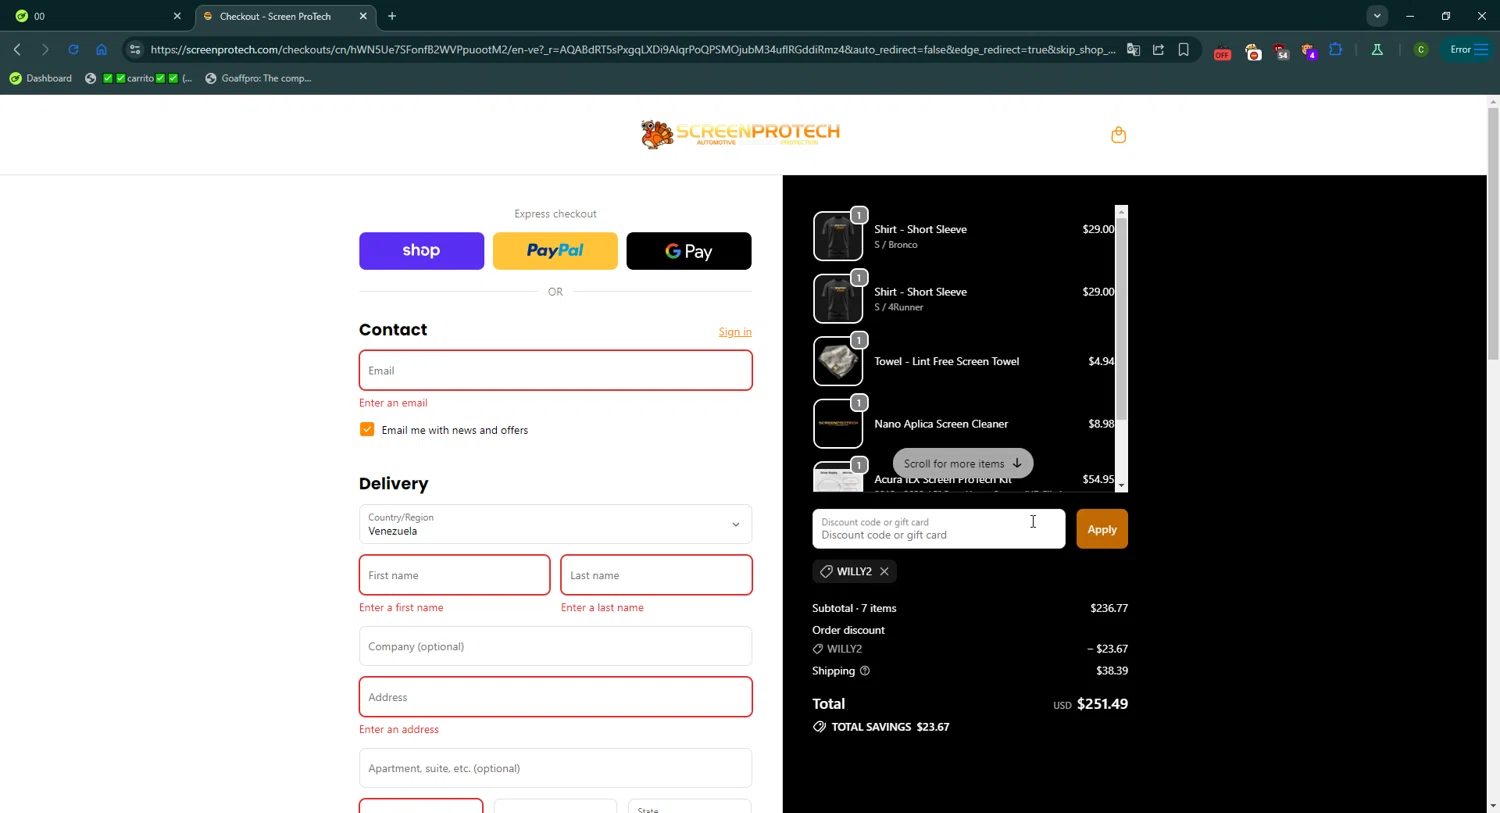This screenshot has height=813, width=1500.
Task: Switch to Checkout - Screen ProTech tab
Action: pyautogui.click(x=285, y=16)
